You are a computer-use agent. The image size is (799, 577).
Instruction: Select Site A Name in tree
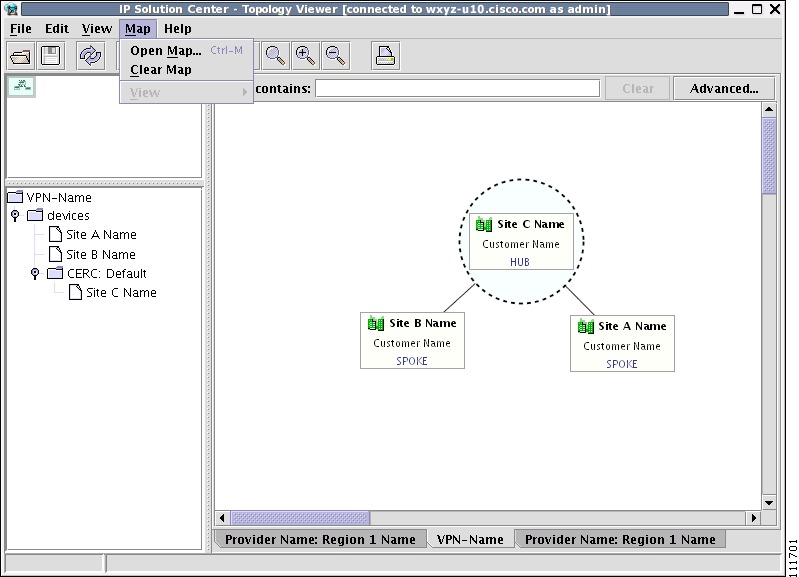[101, 234]
